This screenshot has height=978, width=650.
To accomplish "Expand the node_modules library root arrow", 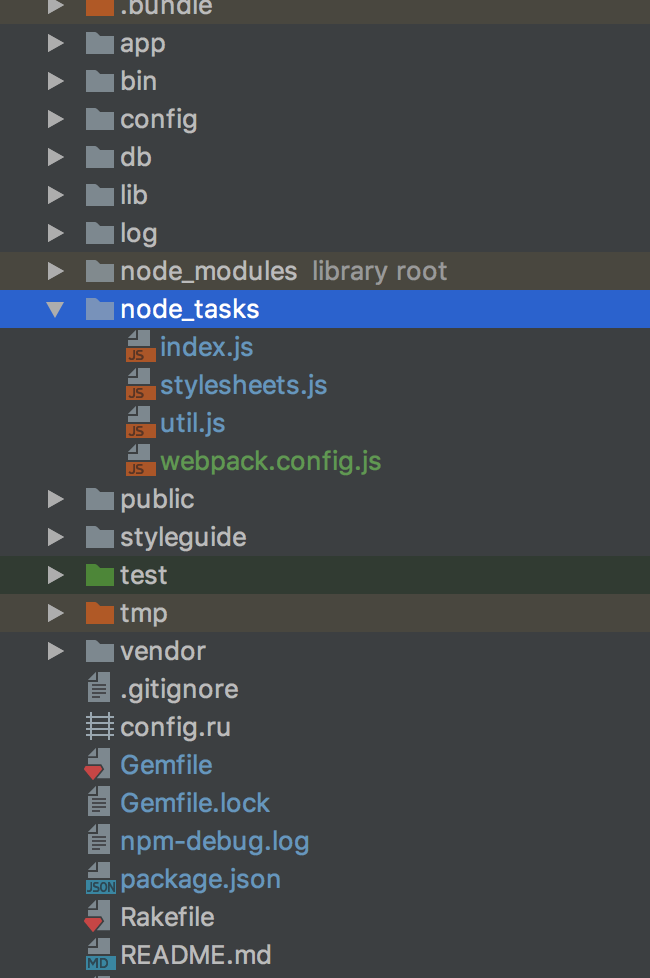I will [x=56, y=271].
